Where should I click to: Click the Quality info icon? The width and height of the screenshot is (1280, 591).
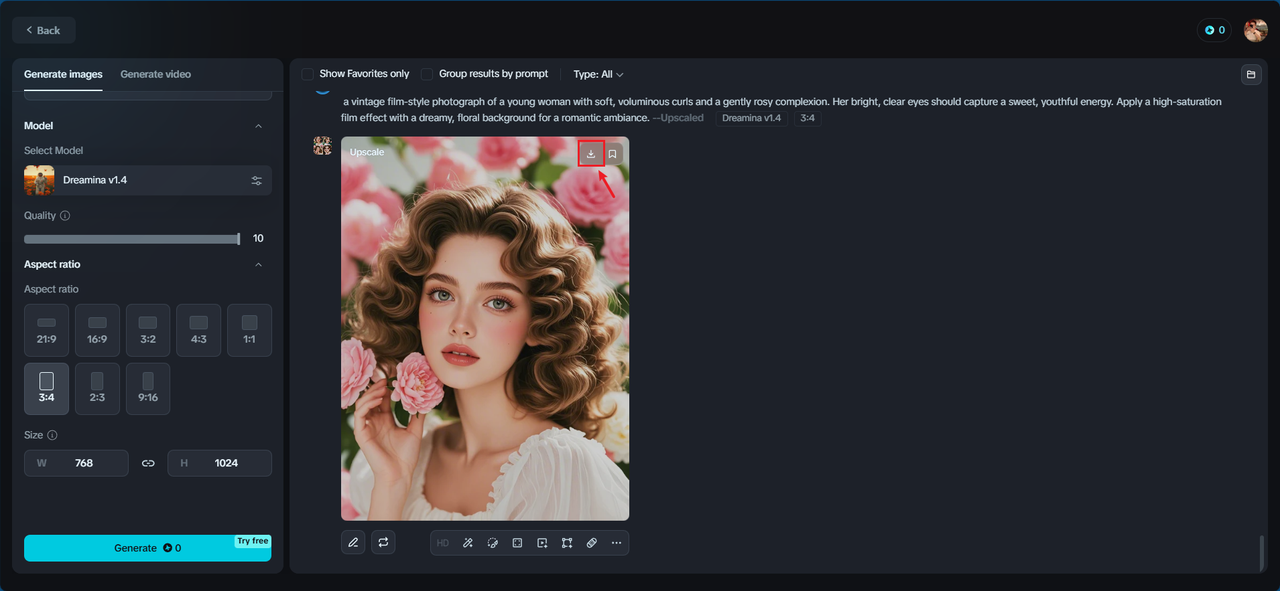(65, 216)
